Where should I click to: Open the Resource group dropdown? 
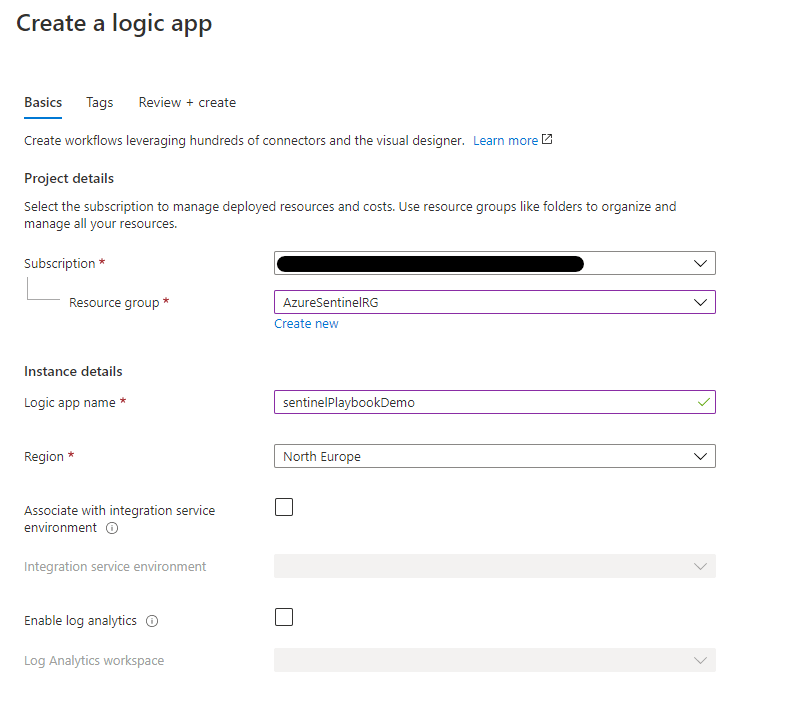coord(494,302)
